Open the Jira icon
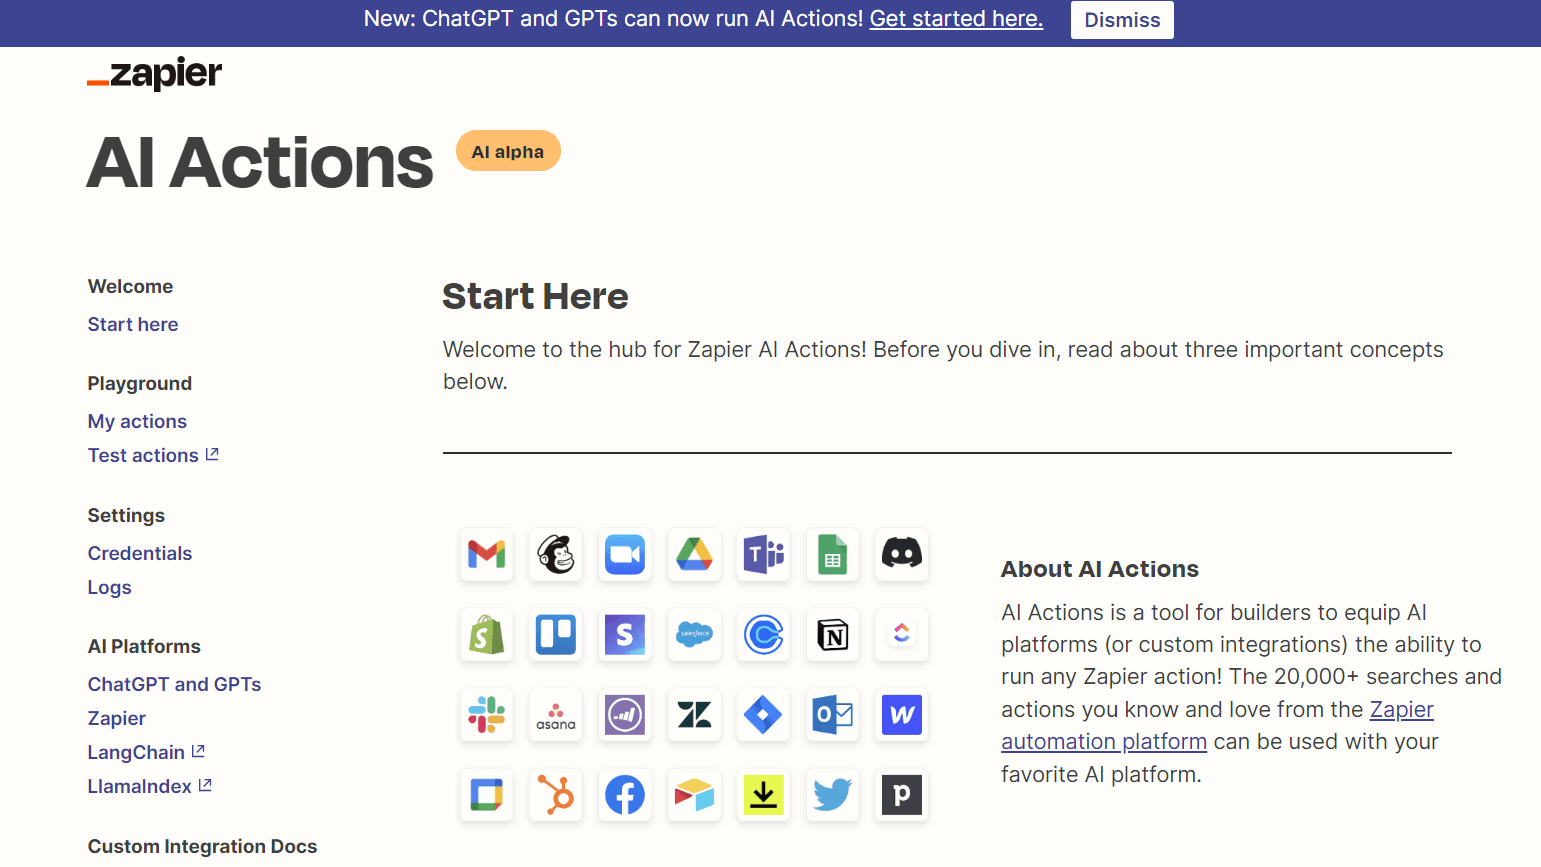 (763, 715)
